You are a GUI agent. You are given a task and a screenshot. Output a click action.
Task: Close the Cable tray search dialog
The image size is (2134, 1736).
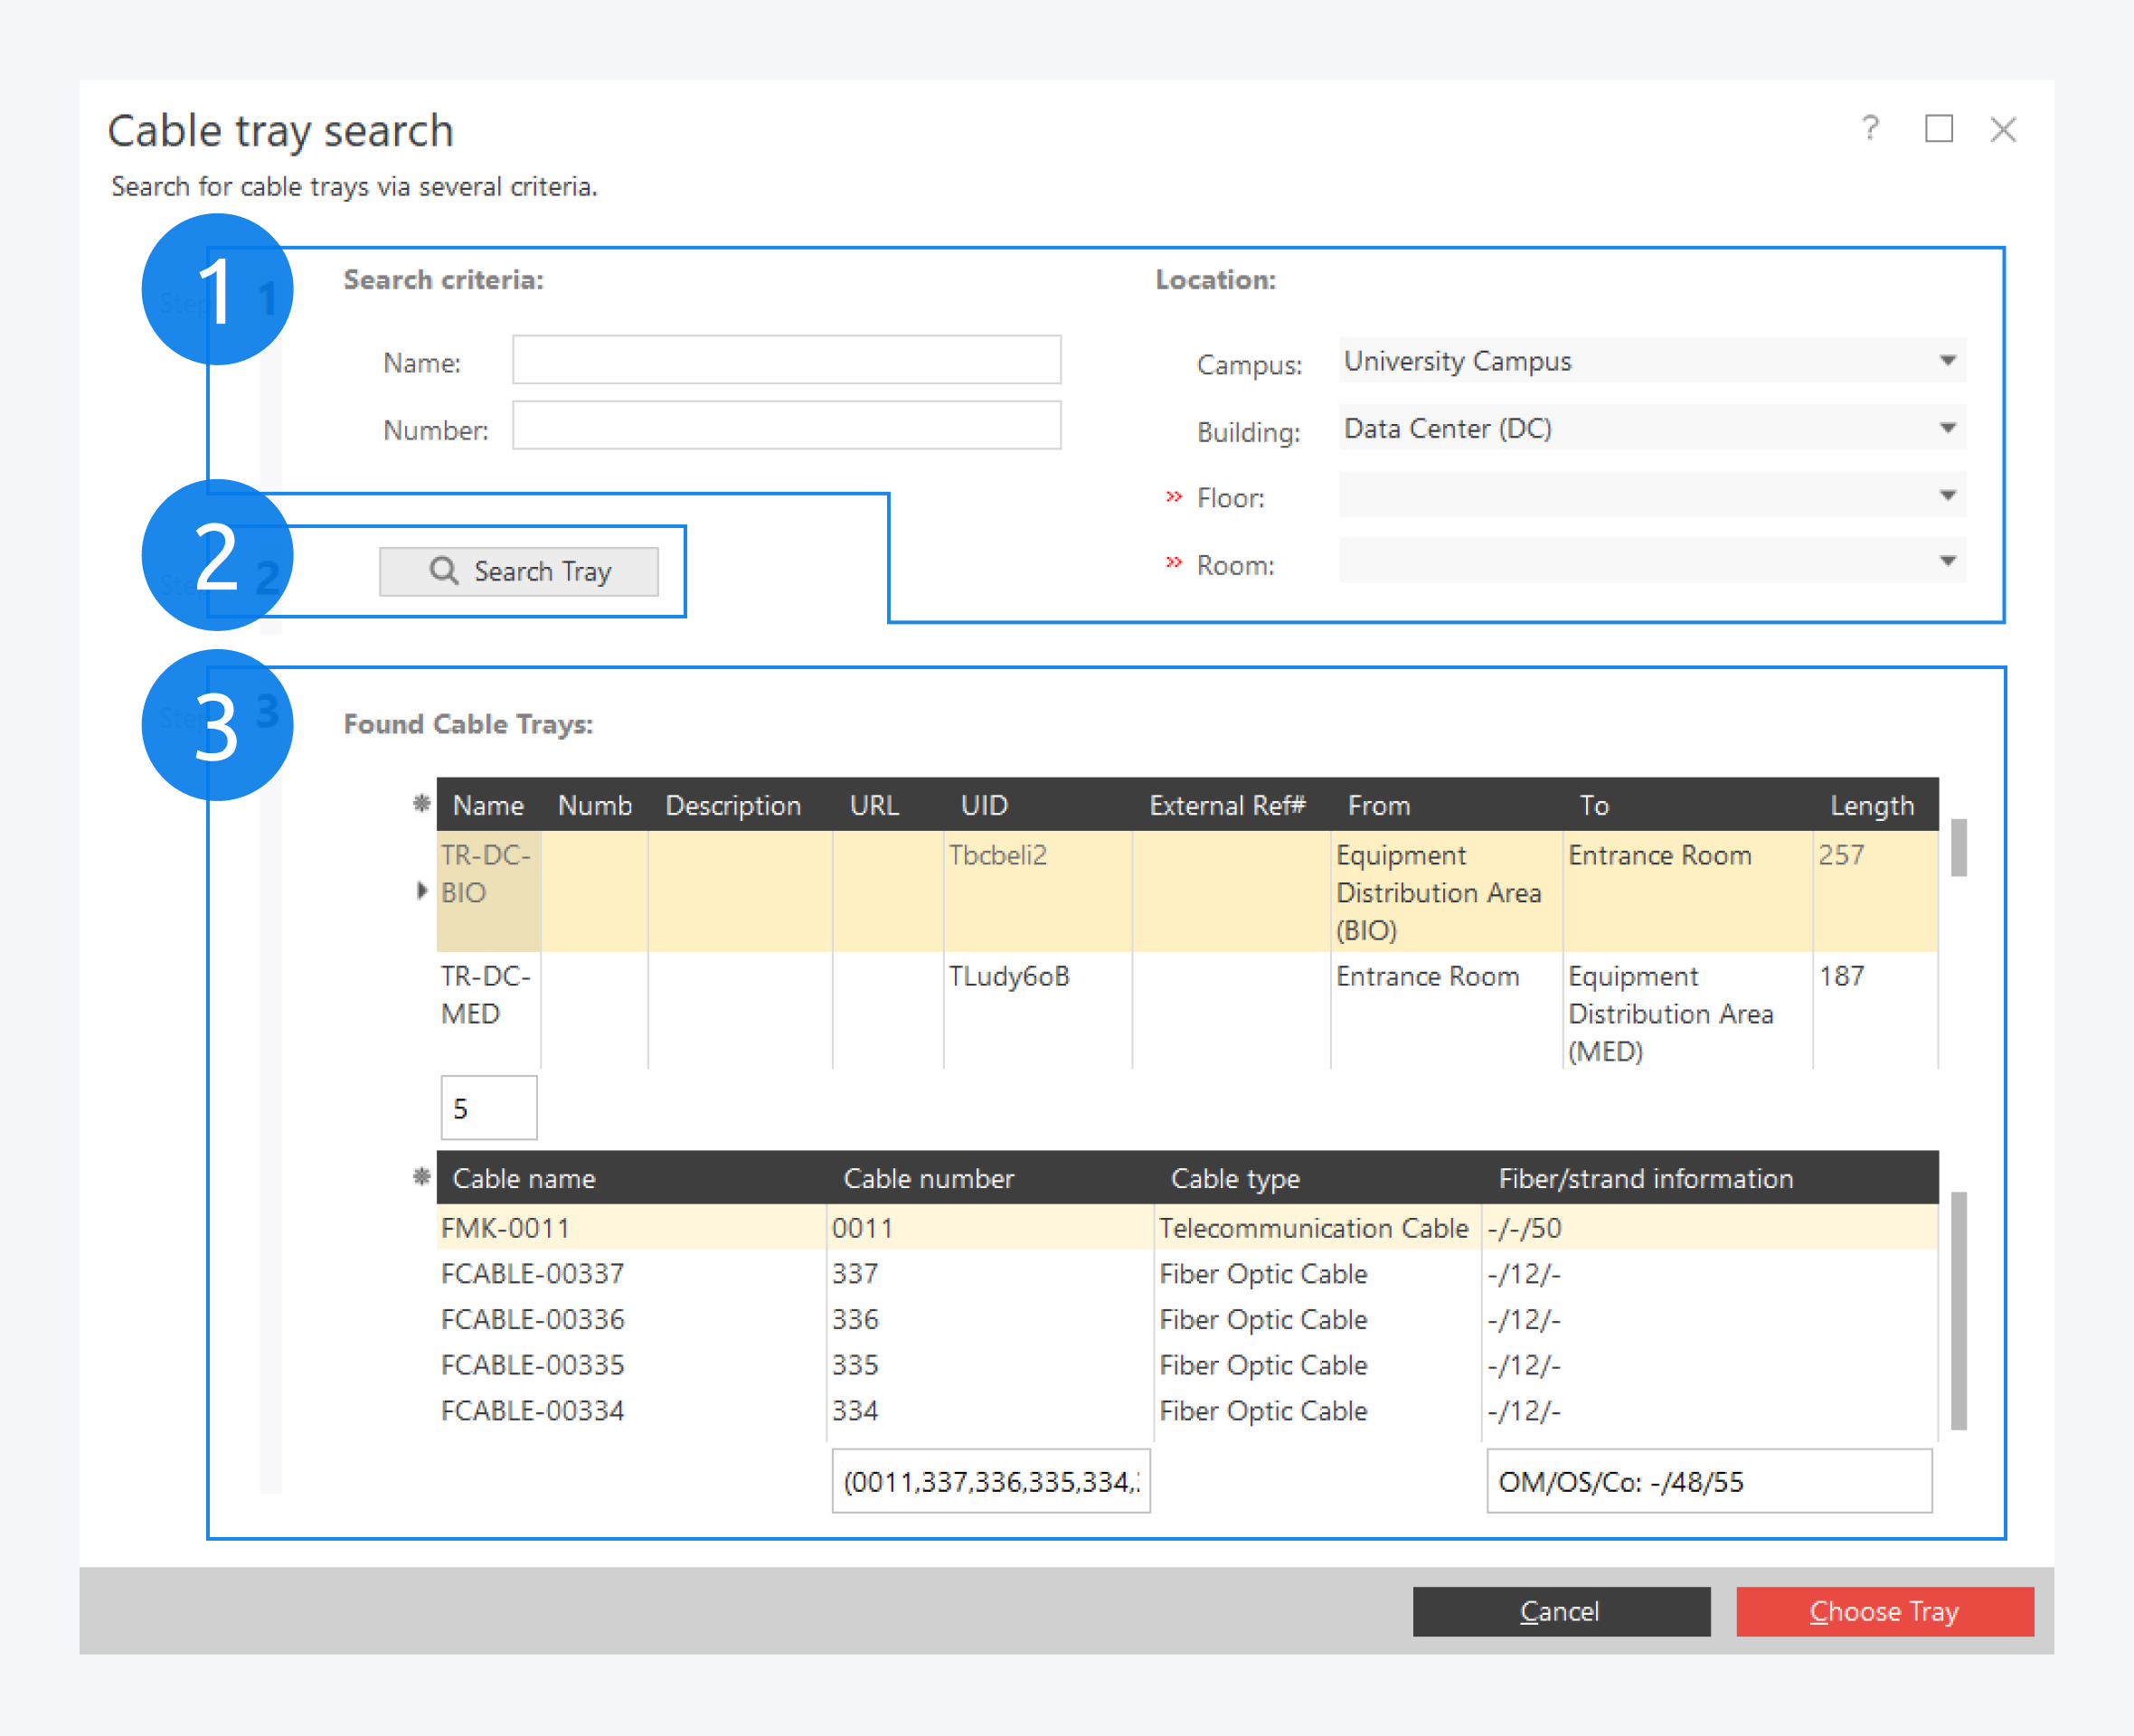(2003, 129)
